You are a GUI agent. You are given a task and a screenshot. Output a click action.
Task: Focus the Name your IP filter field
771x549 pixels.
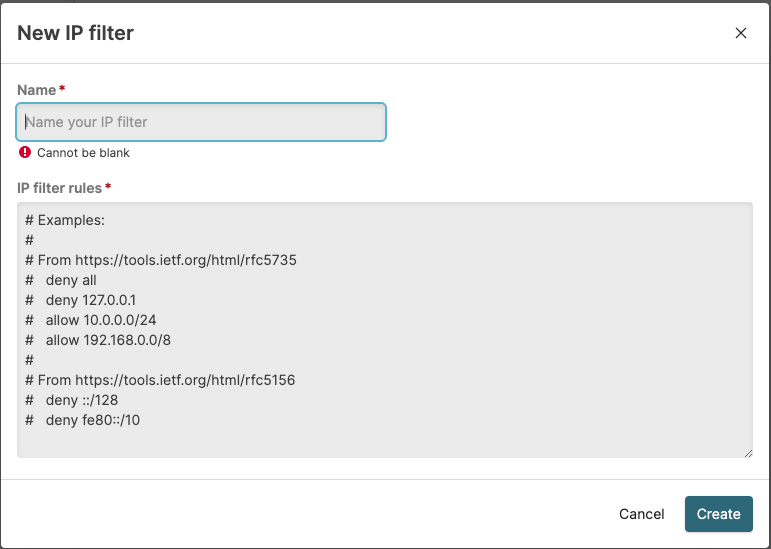tap(201, 122)
